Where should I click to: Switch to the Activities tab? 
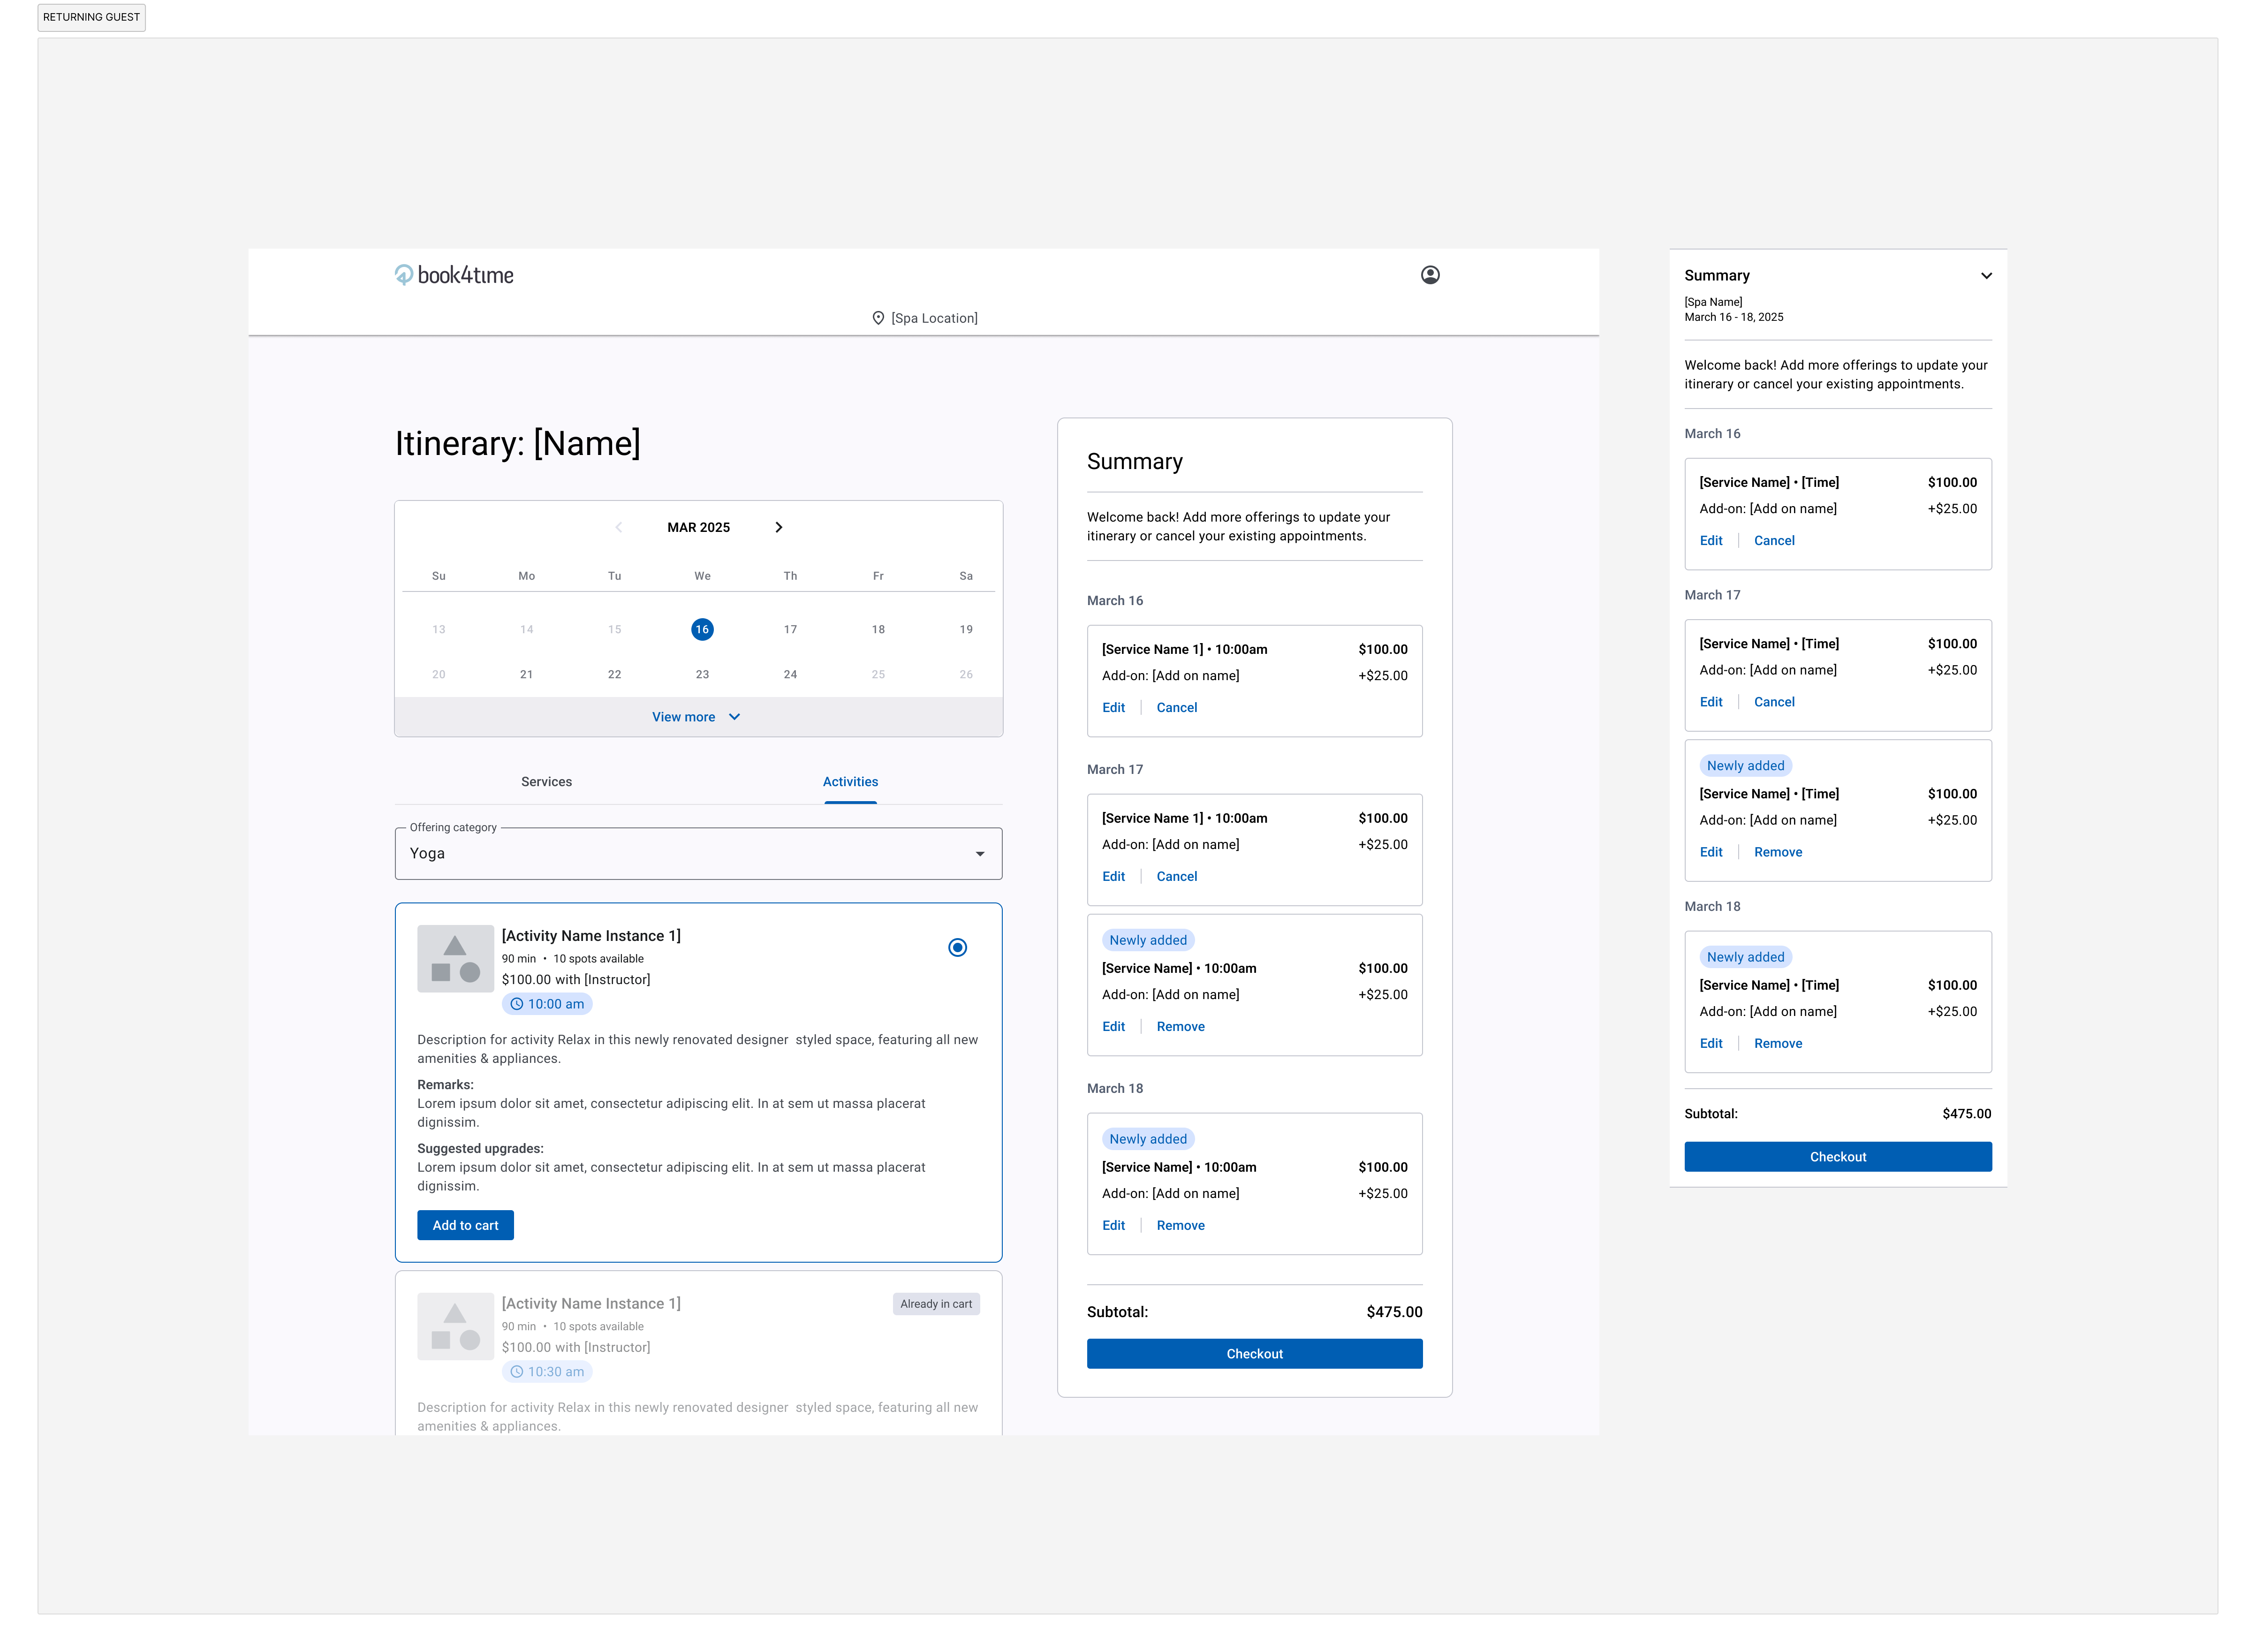(x=850, y=782)
